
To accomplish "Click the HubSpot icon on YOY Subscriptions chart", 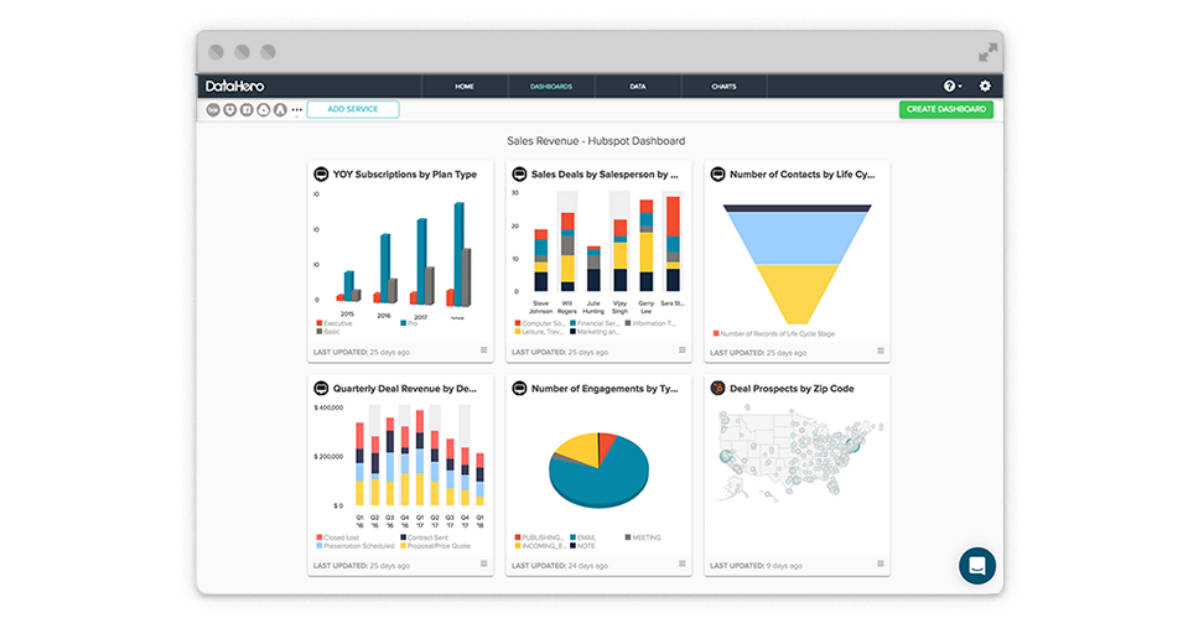I will coord(319,173).
